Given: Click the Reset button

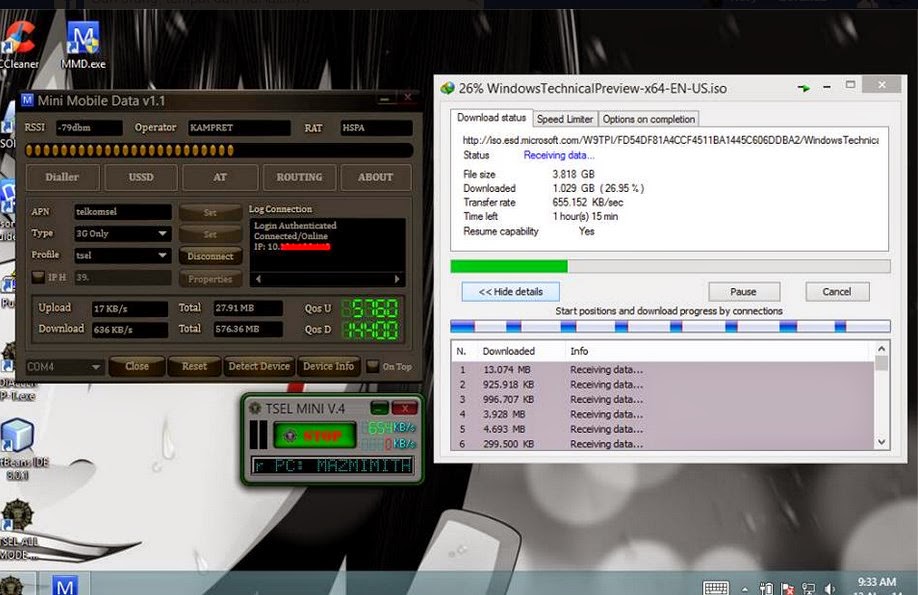Looking at the screenshot, I should click(x=194, y=366).
